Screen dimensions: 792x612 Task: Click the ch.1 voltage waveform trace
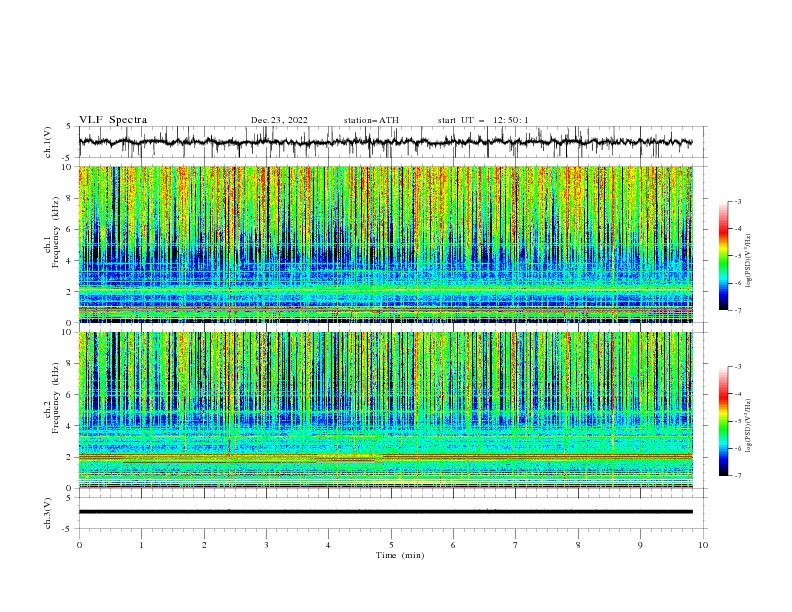(x=385, y=142)
